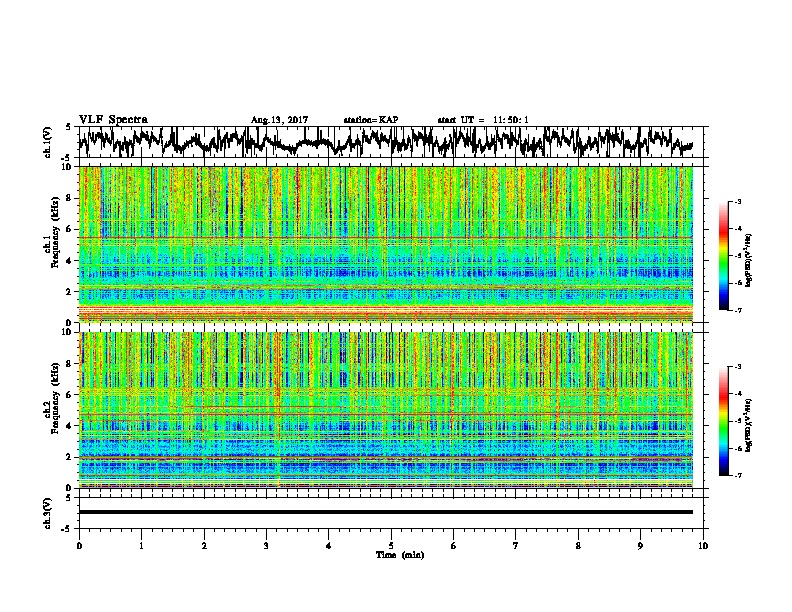Click the "station=KAP" header text
Viewport: 792px width, 612px height.
[371, 120]
